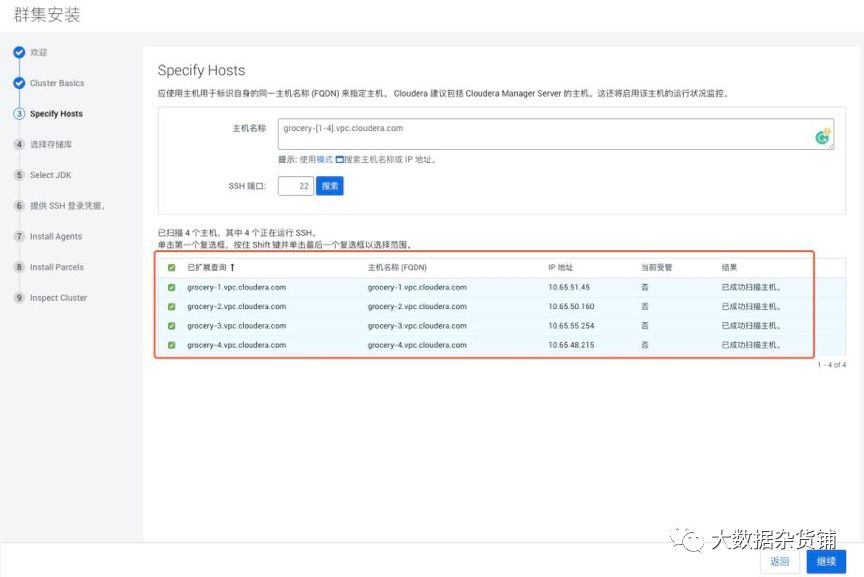Uncheck the grocery-3.vpc.cloudera.com host checkbox
Viewport: 864px width, 577px height.
pyautogui.click(x=171, y=326)
